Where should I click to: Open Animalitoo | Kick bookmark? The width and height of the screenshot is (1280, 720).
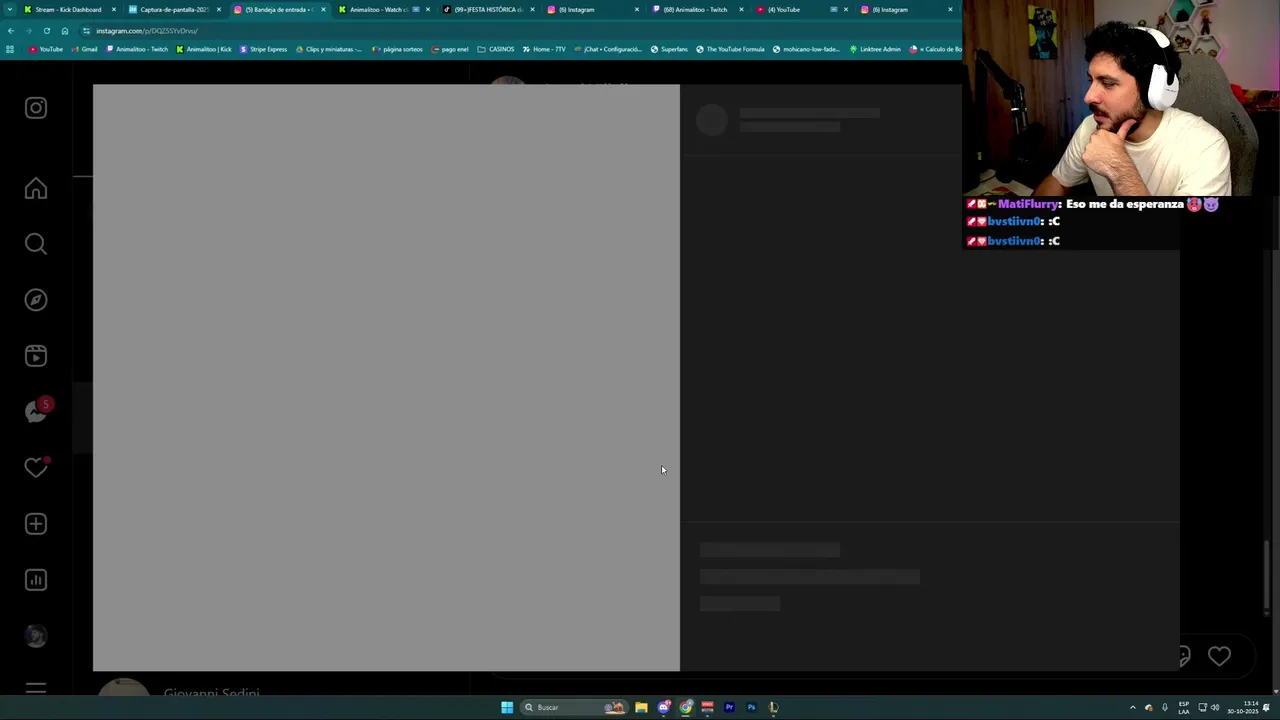click(204, 49)
